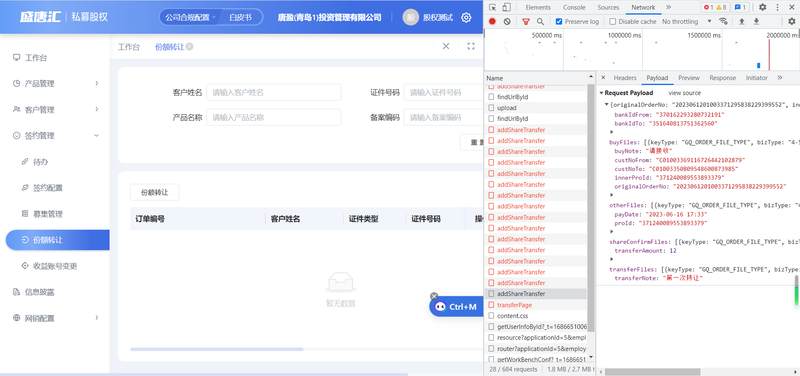800x376 pixels.
Task: Click the inspect element picker icon
Action: (x=492, y=7)
